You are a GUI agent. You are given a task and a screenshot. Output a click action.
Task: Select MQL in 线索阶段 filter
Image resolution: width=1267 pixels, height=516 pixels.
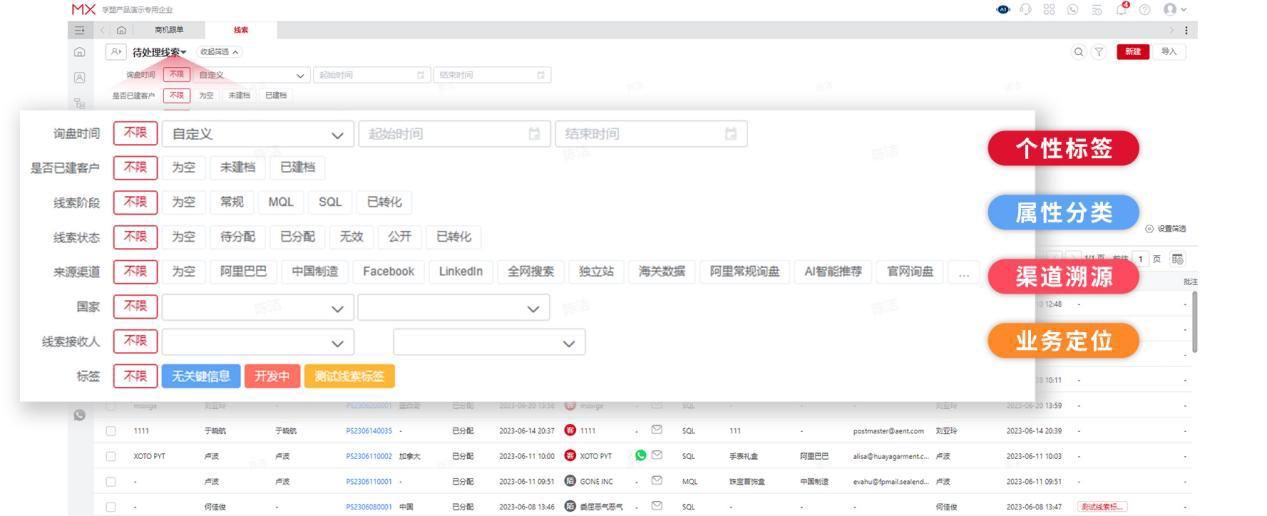pyautogui.click(x=279, y=202)
